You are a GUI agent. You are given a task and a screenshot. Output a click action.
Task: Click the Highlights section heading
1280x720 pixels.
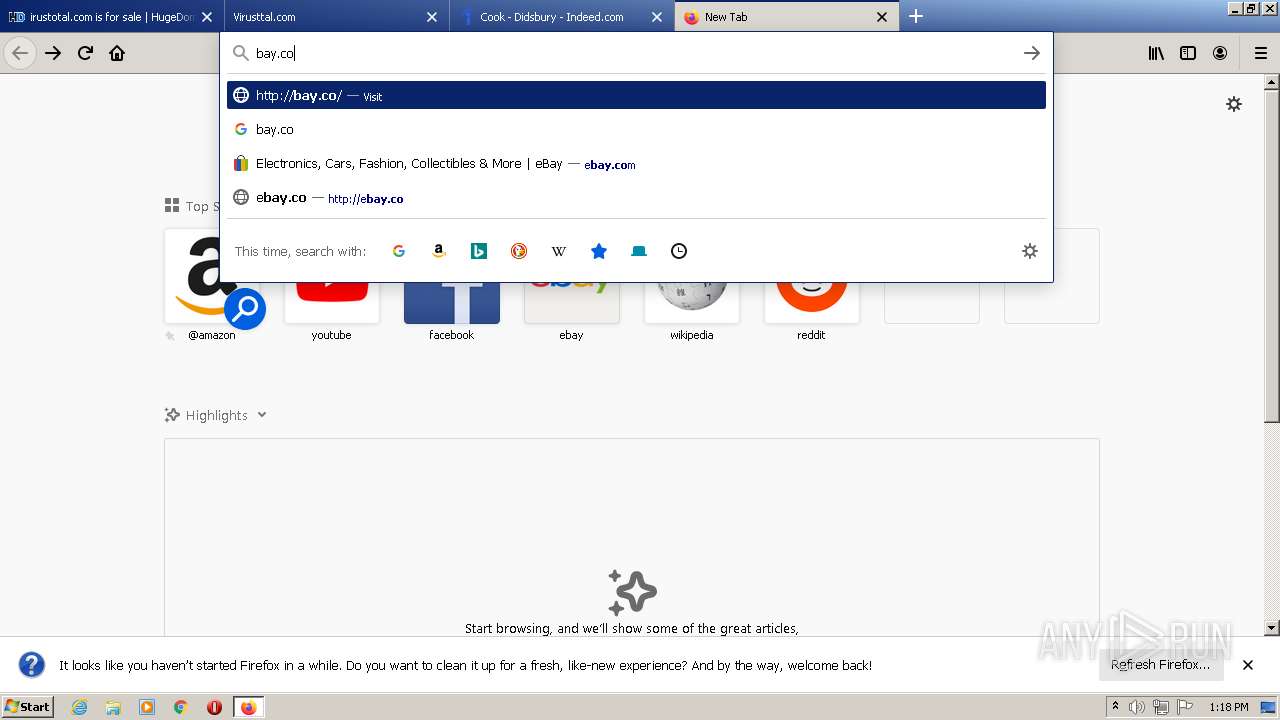216,415
